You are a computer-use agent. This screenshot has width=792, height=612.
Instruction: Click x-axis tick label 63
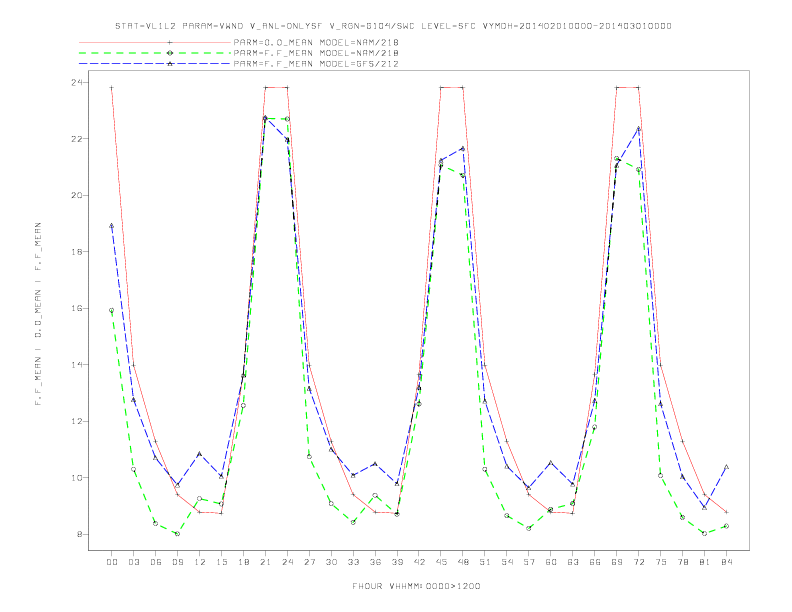pyautogui.click(x=573, y=562)
